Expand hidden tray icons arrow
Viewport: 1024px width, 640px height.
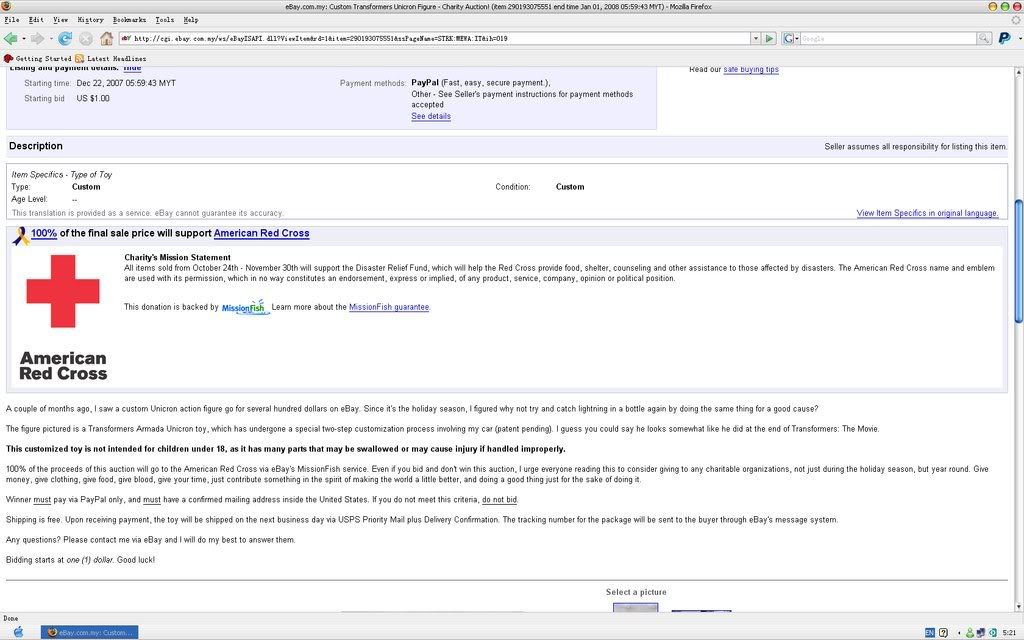(x=959, y=632)
